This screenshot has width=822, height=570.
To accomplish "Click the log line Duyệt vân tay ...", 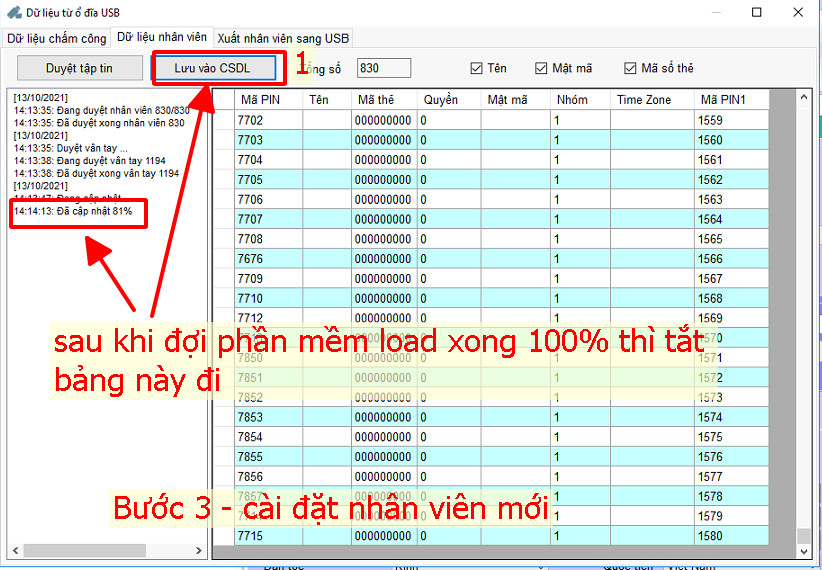I will [x=71, y=148].
